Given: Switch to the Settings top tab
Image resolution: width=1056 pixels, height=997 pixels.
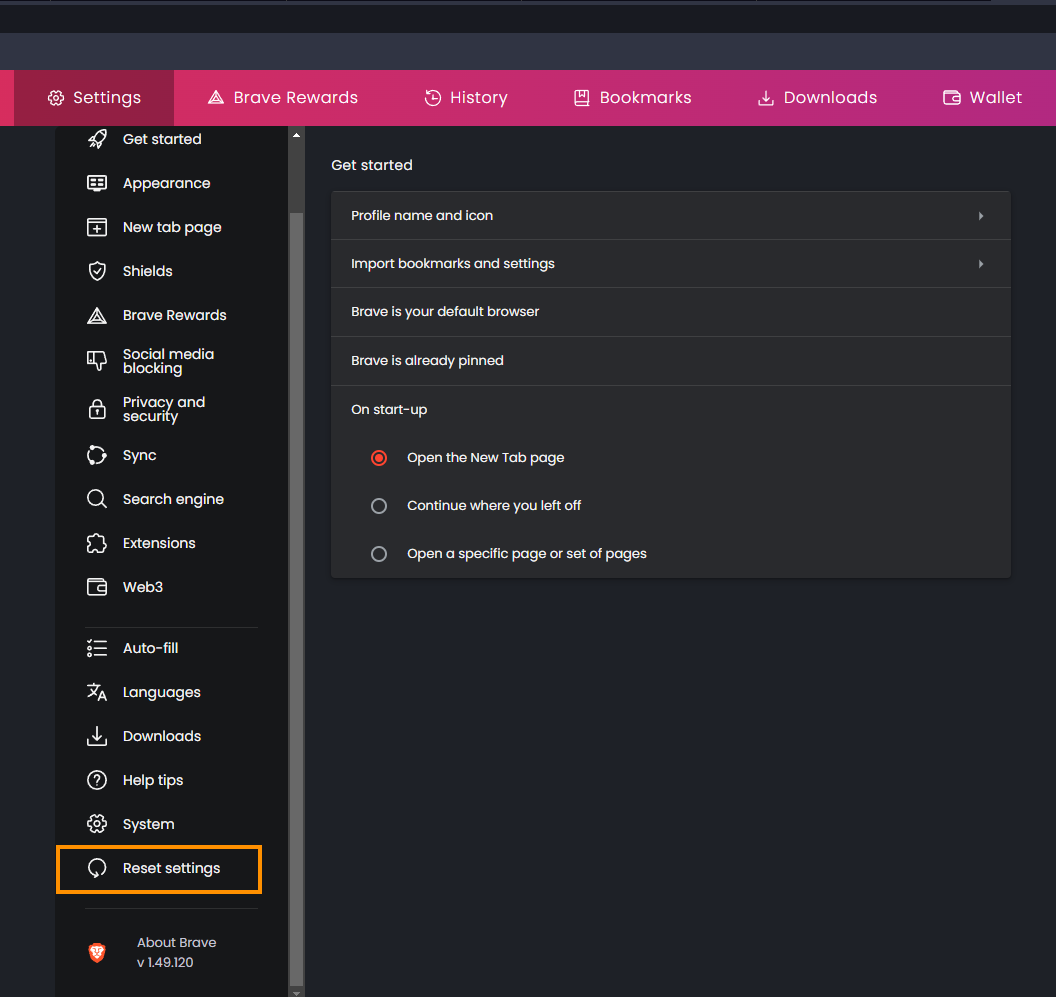Looking at the screenshot, I should point(94,98).
